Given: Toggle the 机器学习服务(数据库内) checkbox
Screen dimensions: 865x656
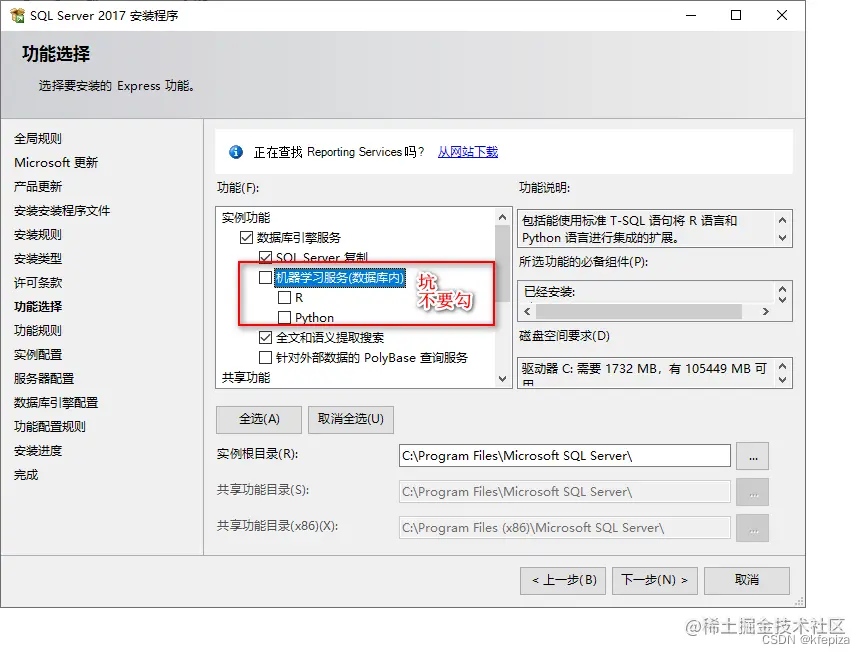Looking at the screenshot, I should point(265,278).
